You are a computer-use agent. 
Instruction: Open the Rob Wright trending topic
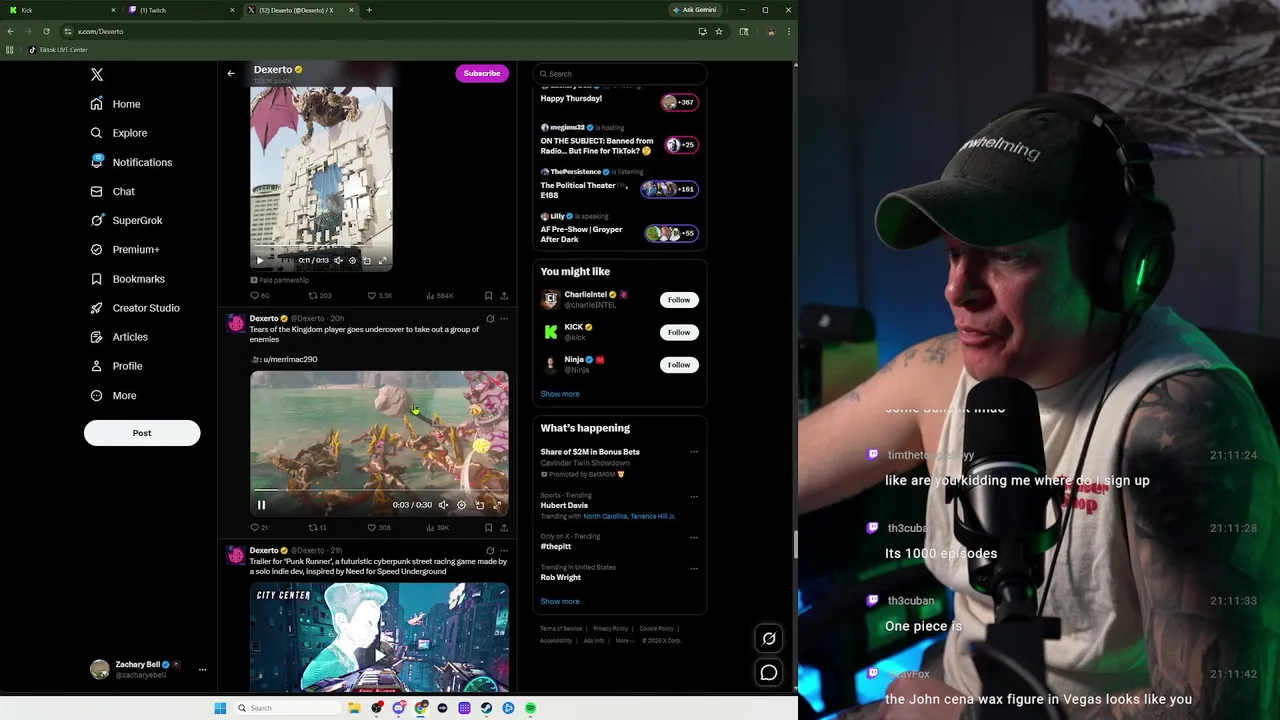point(560,577)
